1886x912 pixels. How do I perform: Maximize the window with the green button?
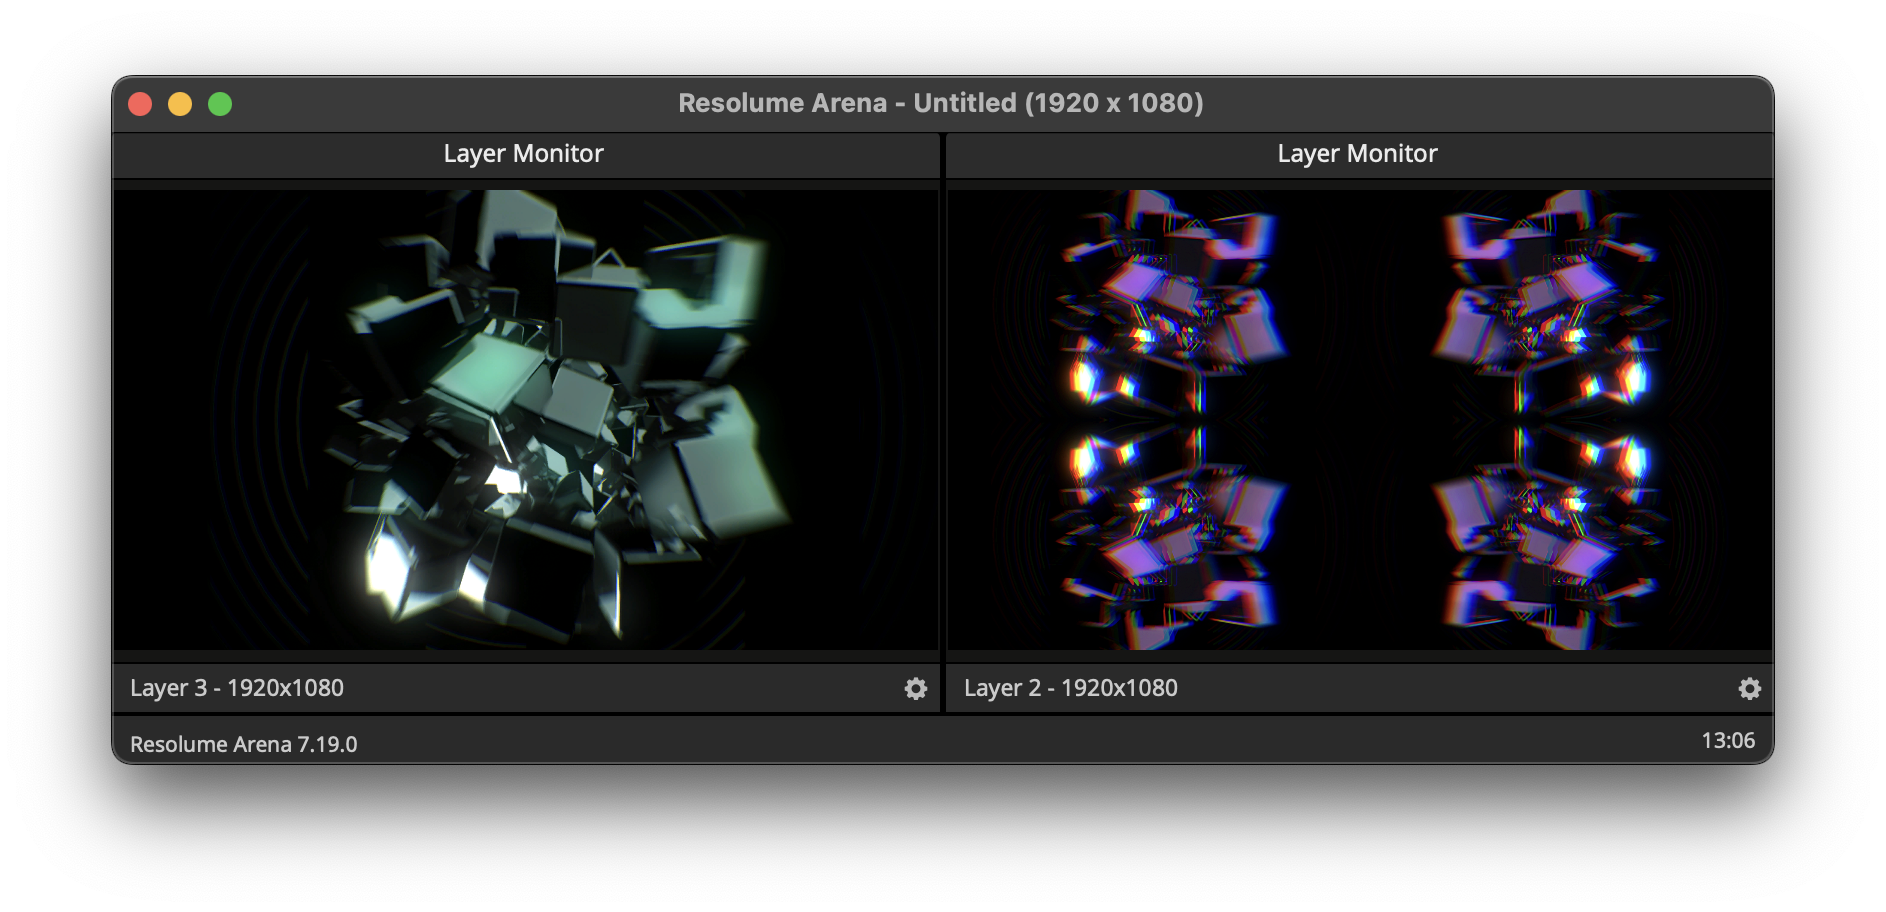pos(220,104)
